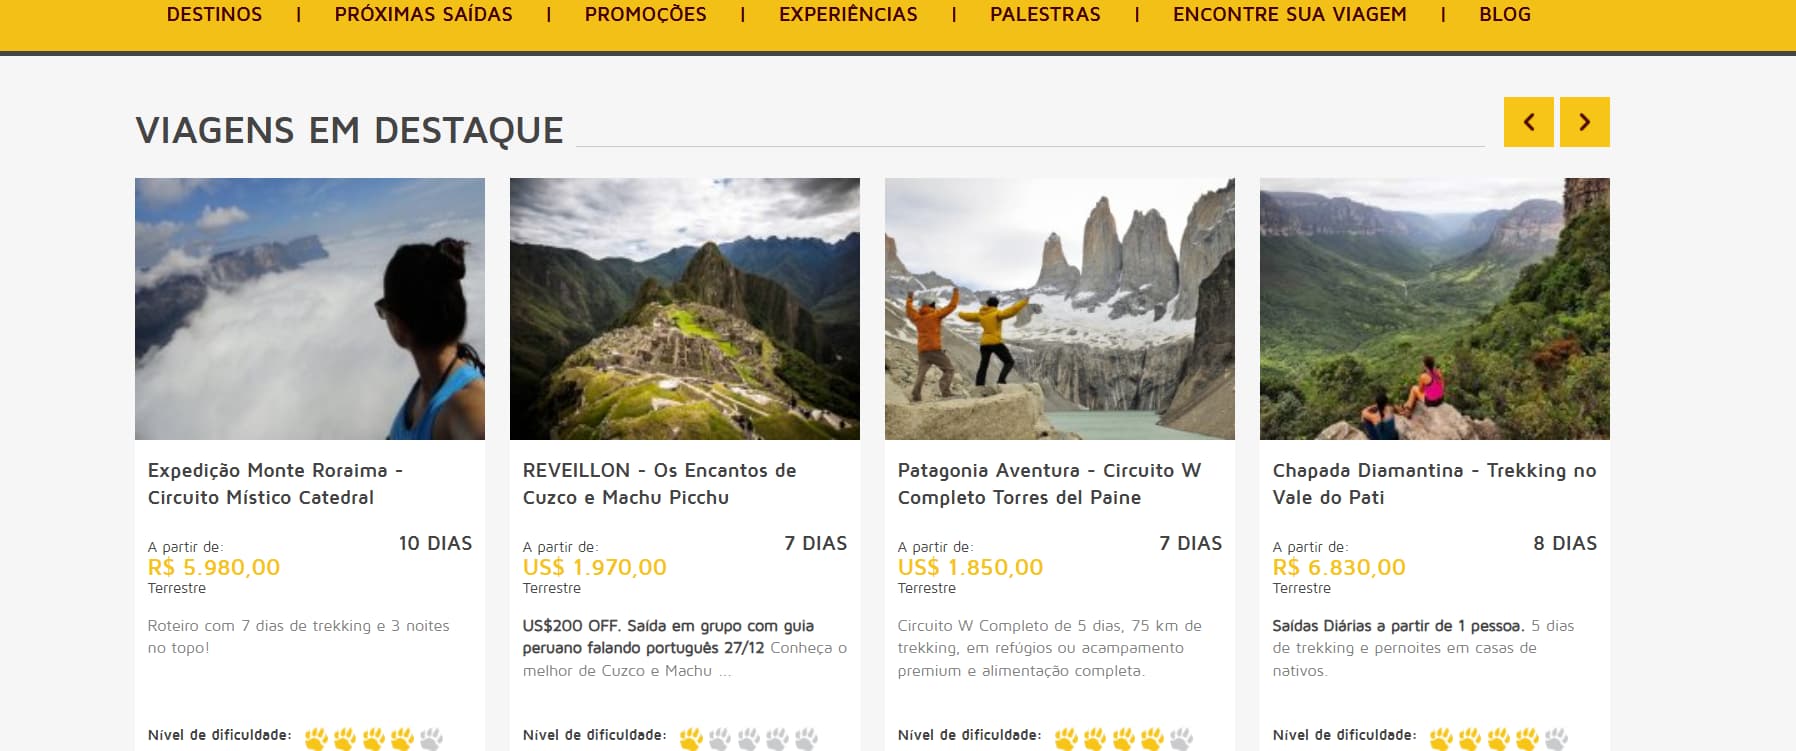Screen dimensions: 1796x751
Task: Click the last gray paw under Cuzco card
Action: coord(806,739)
